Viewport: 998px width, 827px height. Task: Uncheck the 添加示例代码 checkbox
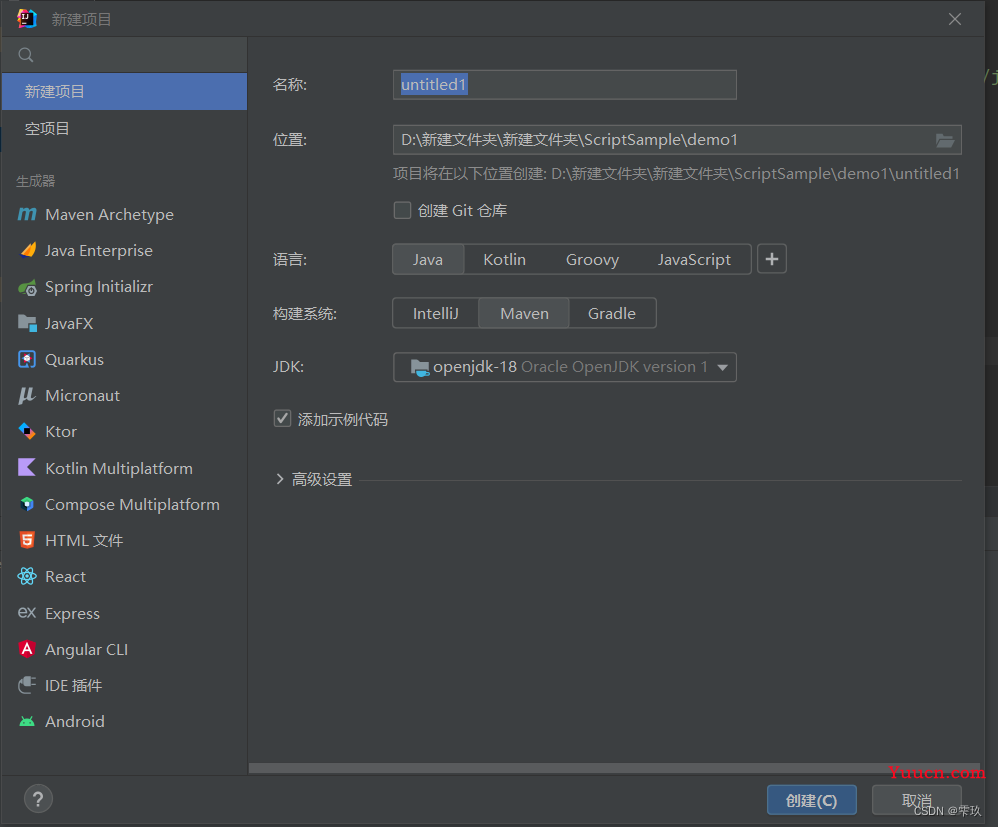[282, 419]
